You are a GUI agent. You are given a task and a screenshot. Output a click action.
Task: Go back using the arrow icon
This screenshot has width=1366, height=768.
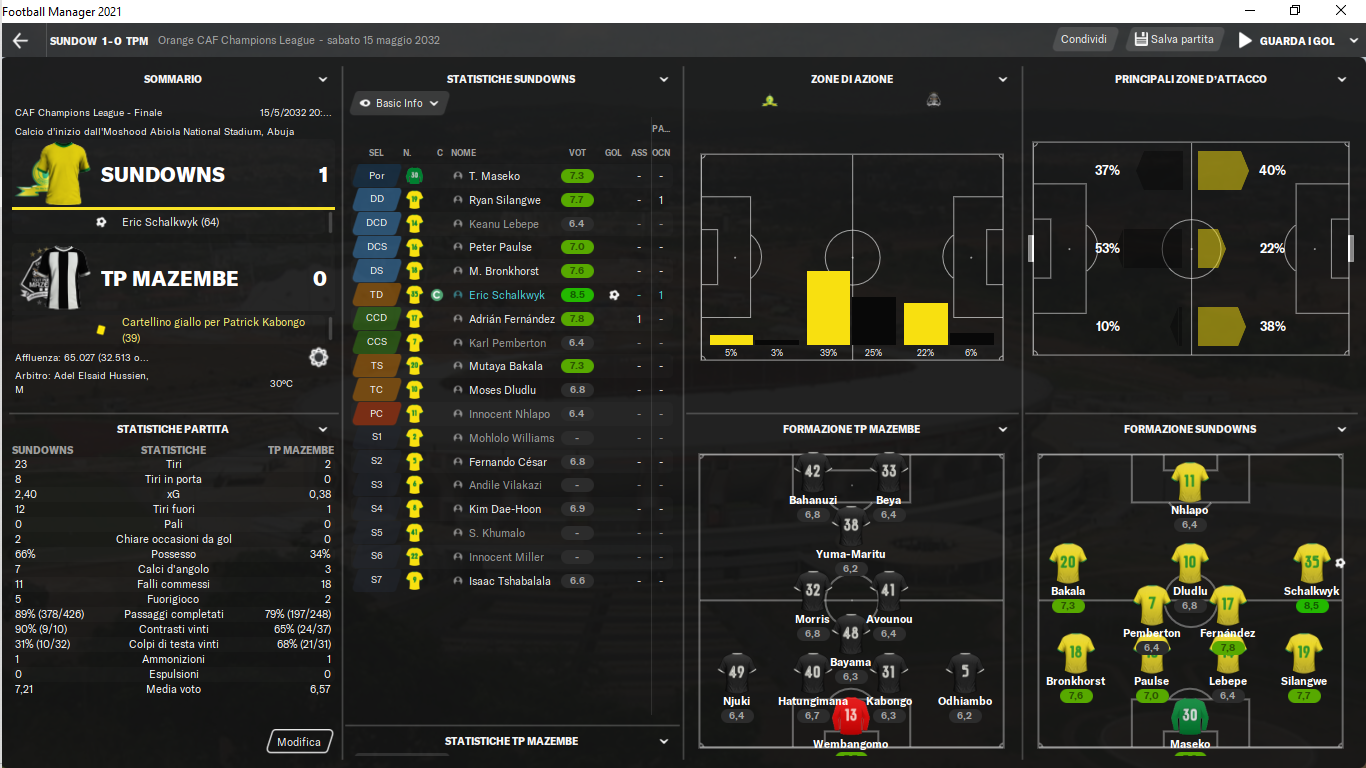(x=20, y=40)
